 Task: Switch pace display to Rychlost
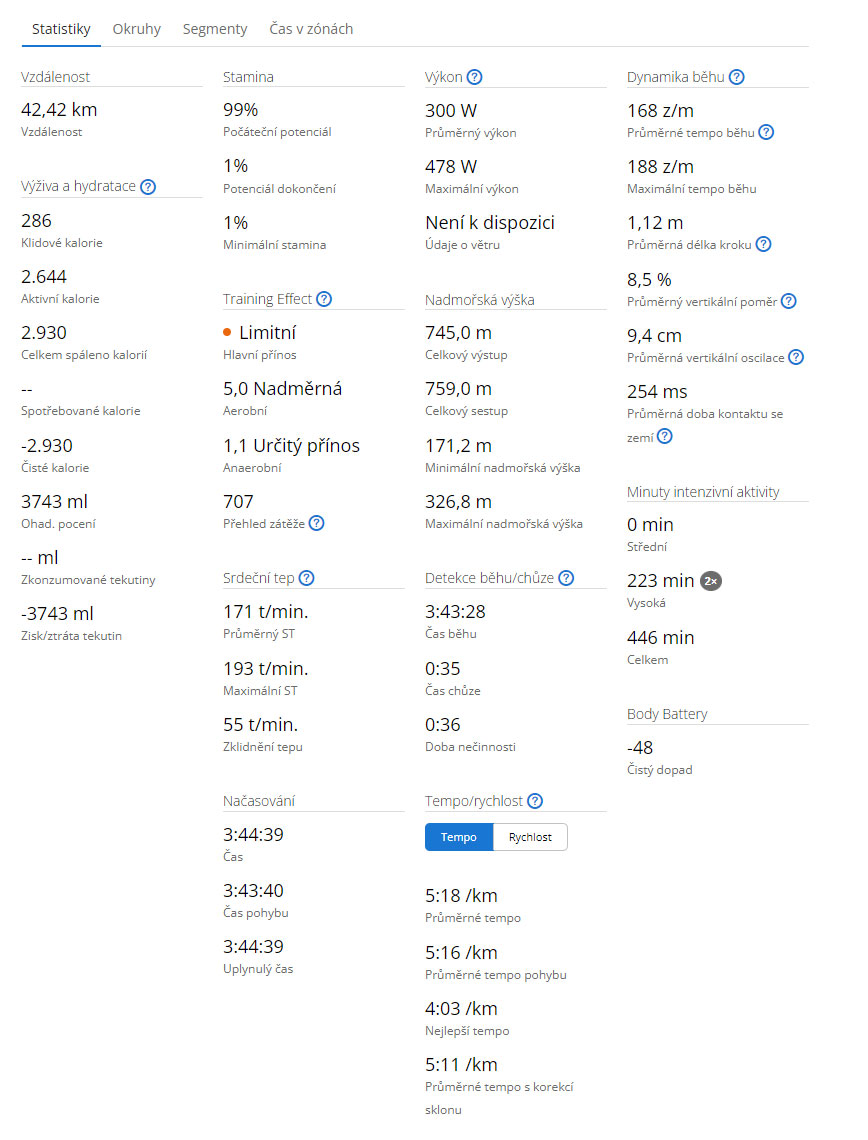[530, 837]
